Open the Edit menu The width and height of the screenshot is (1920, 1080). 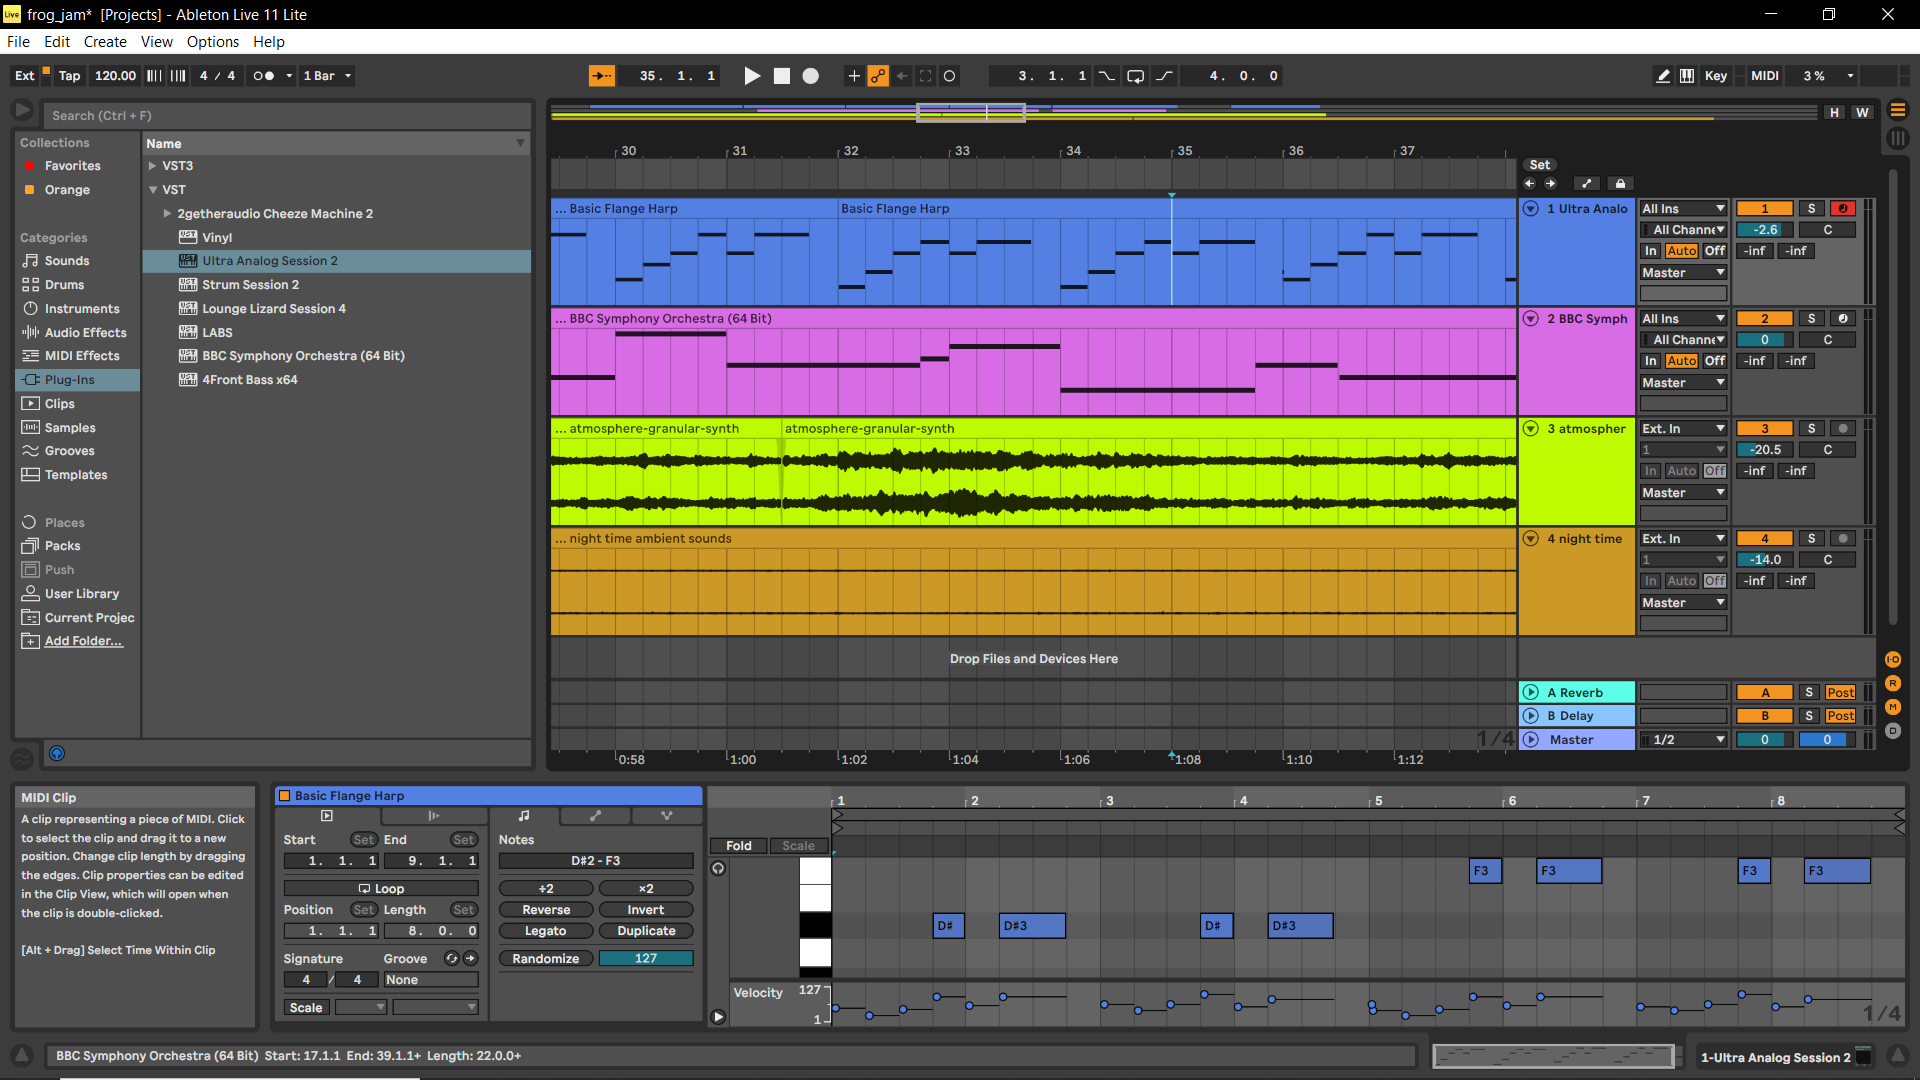pos(57,42)
